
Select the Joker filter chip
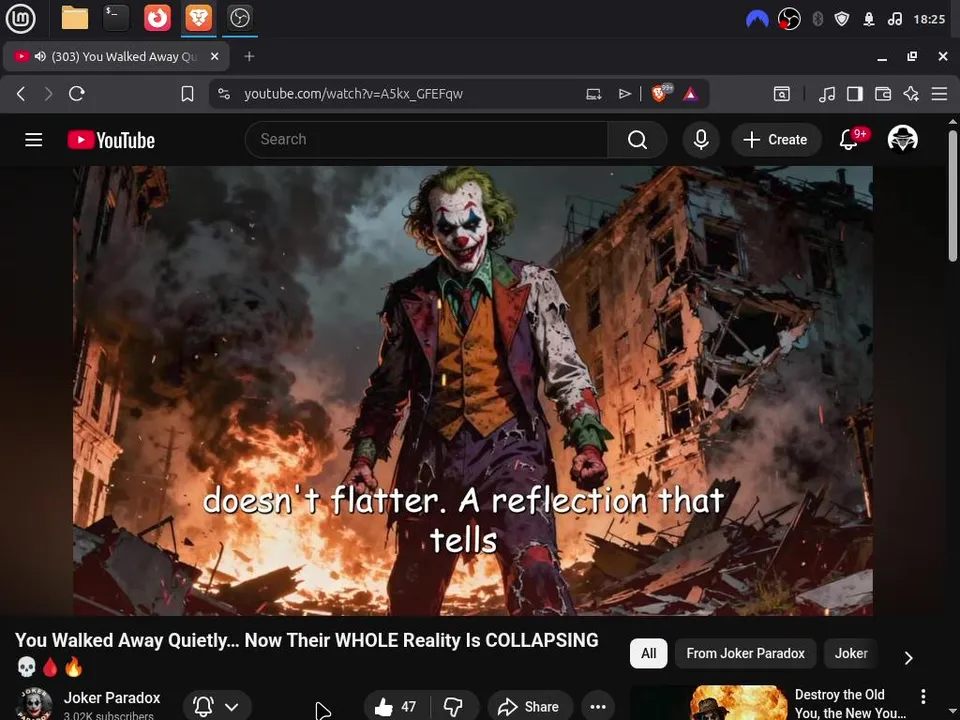pos(851,653)
